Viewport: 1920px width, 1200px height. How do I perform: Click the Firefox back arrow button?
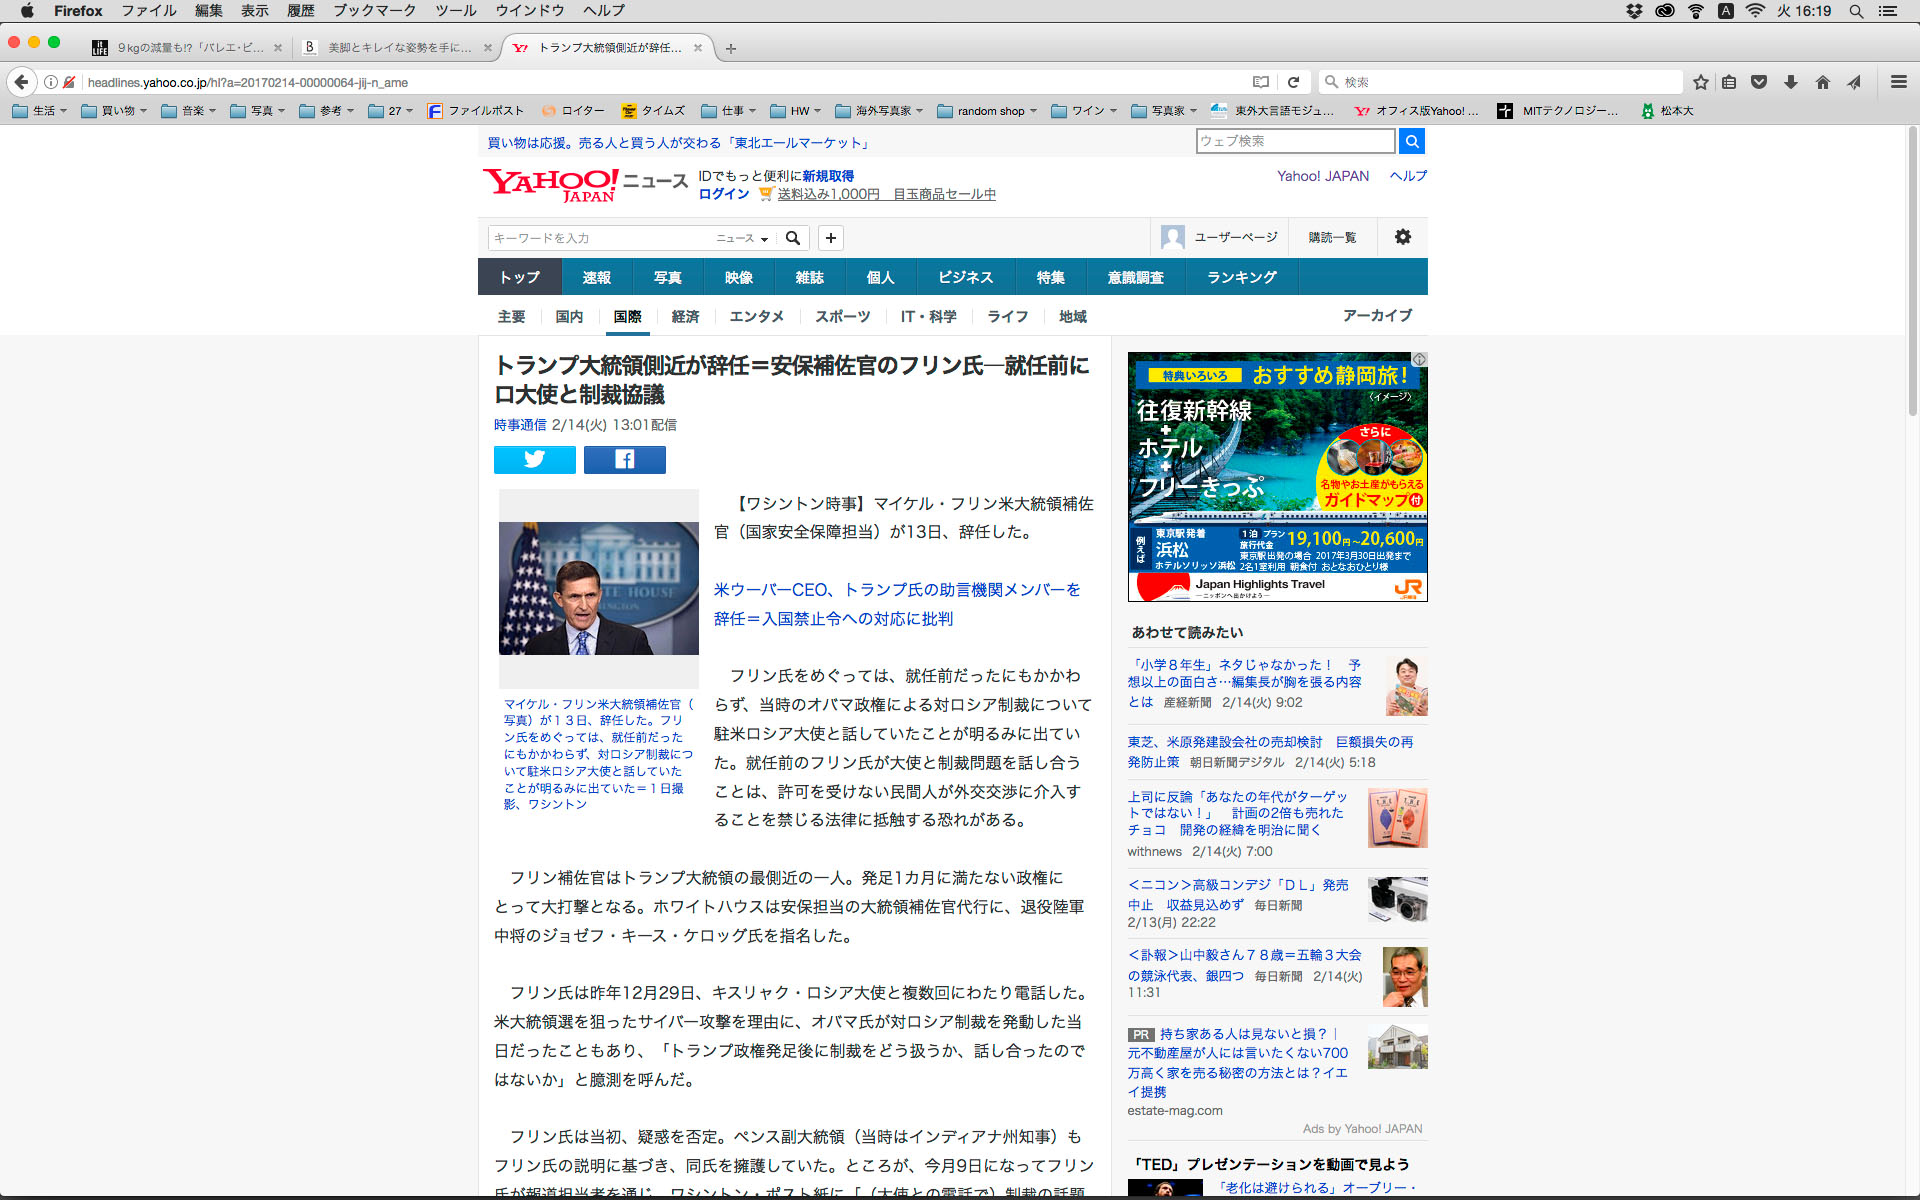pos(21,82)
